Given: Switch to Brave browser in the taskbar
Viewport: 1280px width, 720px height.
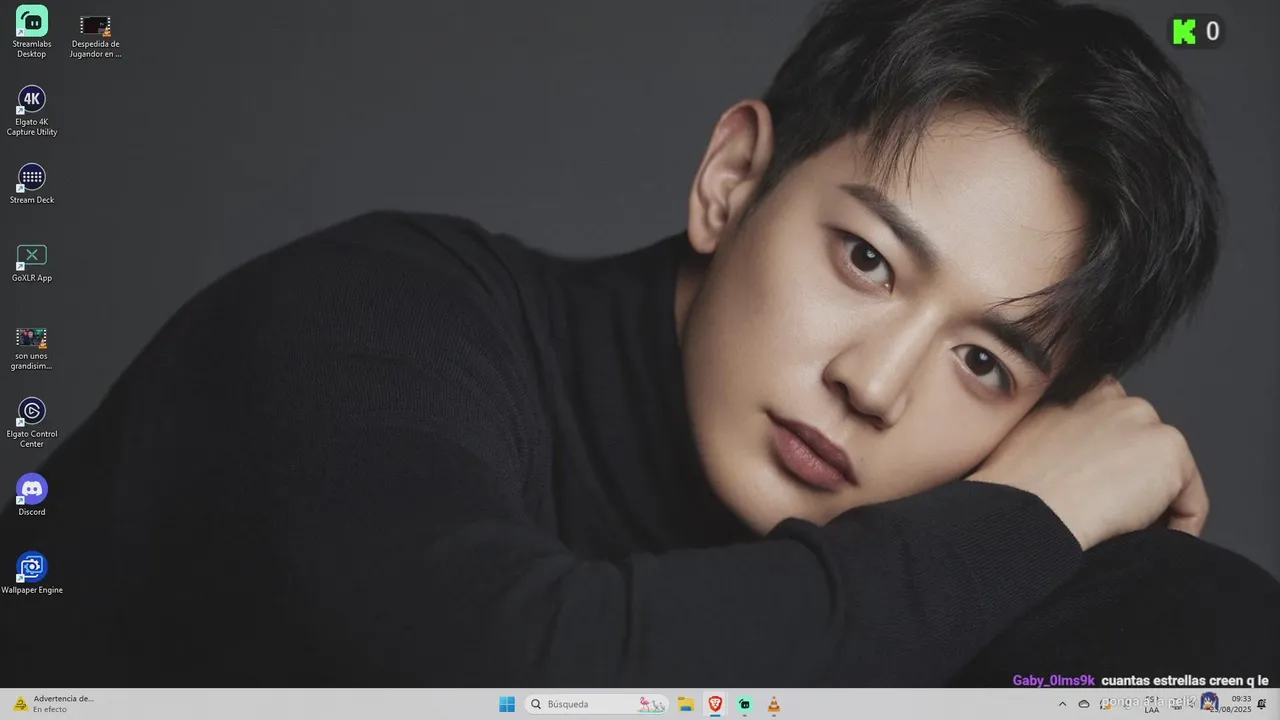Looking at the screenshot, I should click(x=715, y=704).
